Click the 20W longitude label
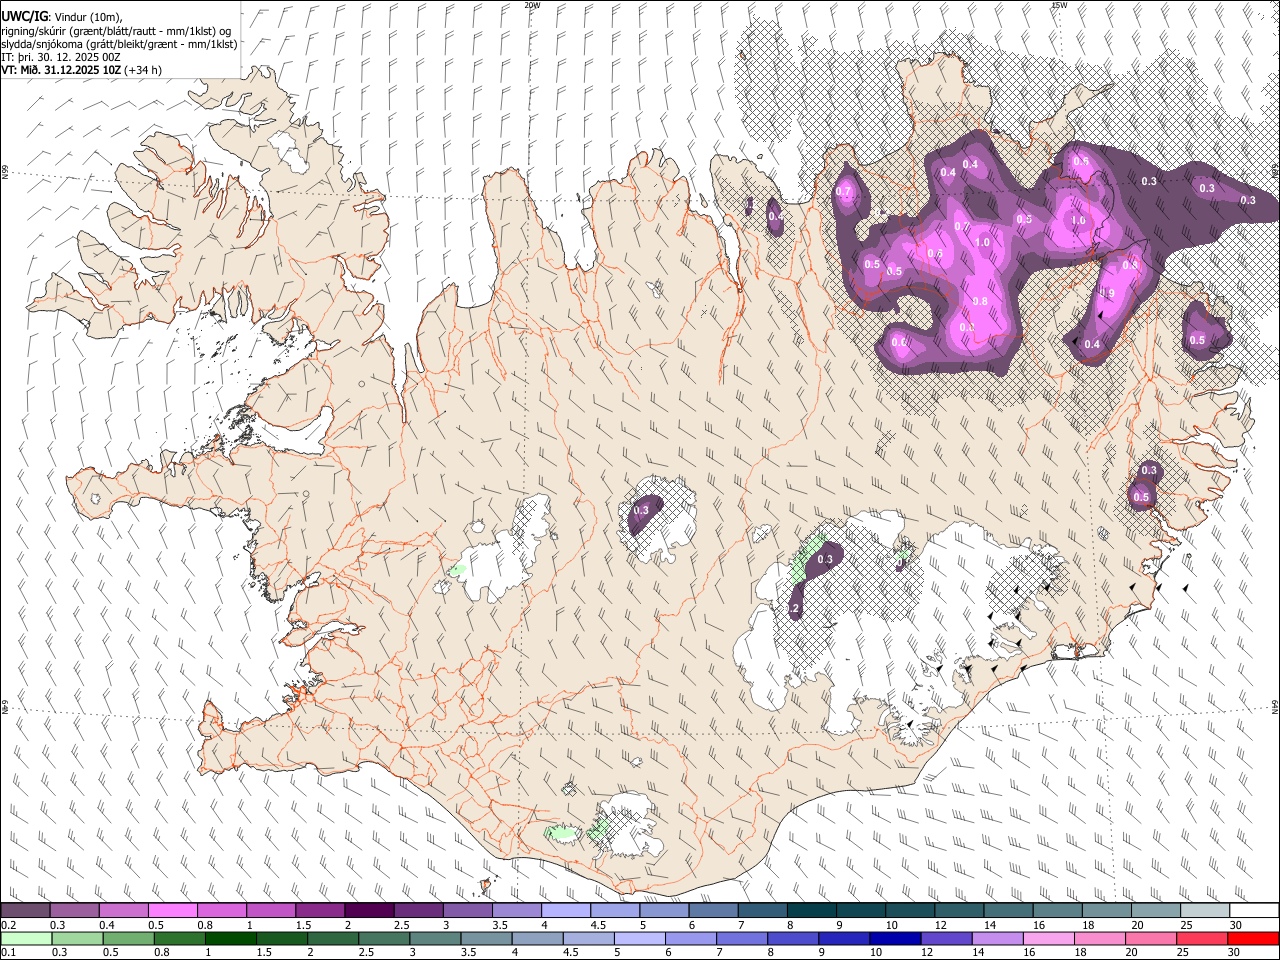Image resolution: width=1280 pixels, height=960 pixels. (532, 5)
